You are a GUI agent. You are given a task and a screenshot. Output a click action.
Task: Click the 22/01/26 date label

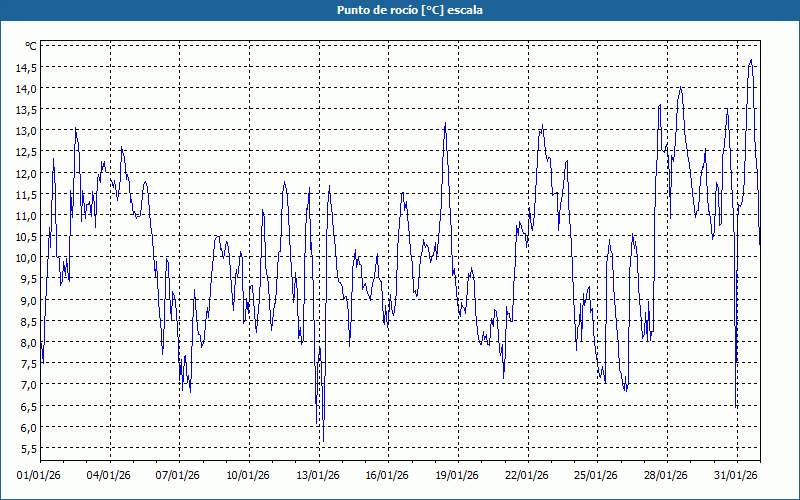(527, 476)
